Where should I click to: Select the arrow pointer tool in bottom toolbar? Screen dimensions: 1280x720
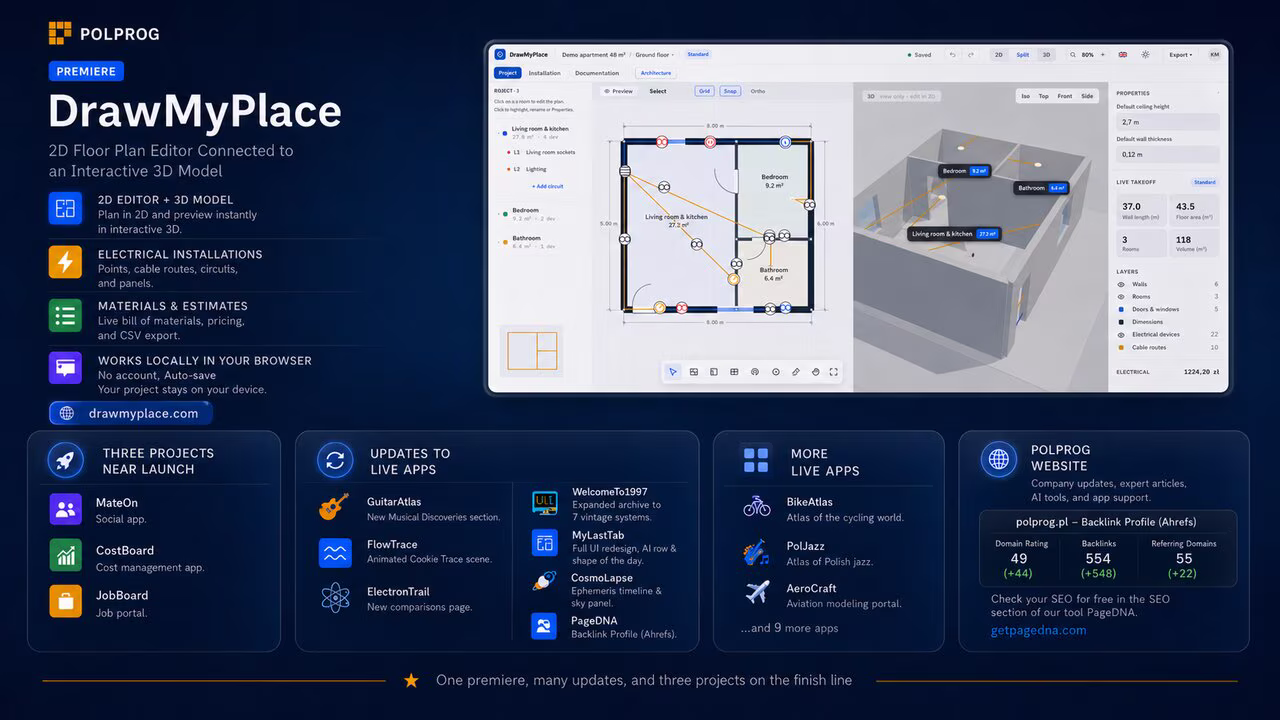click(673, 372)
